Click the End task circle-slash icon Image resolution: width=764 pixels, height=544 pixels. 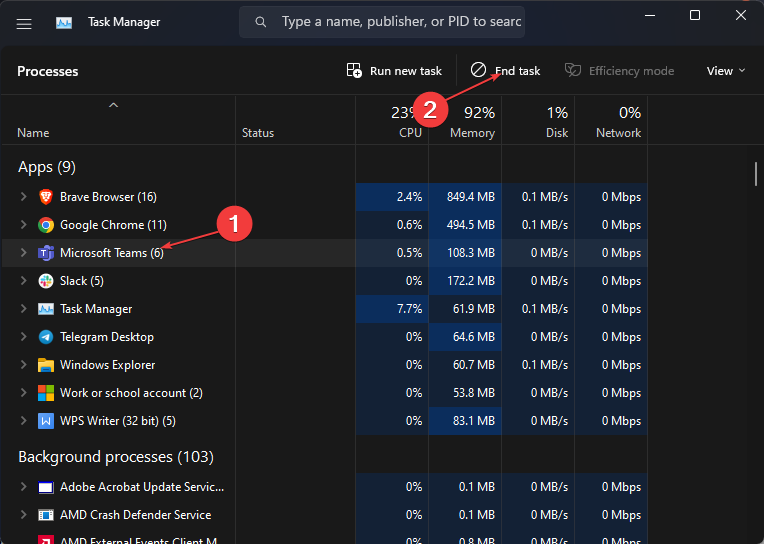click(478, 70)
